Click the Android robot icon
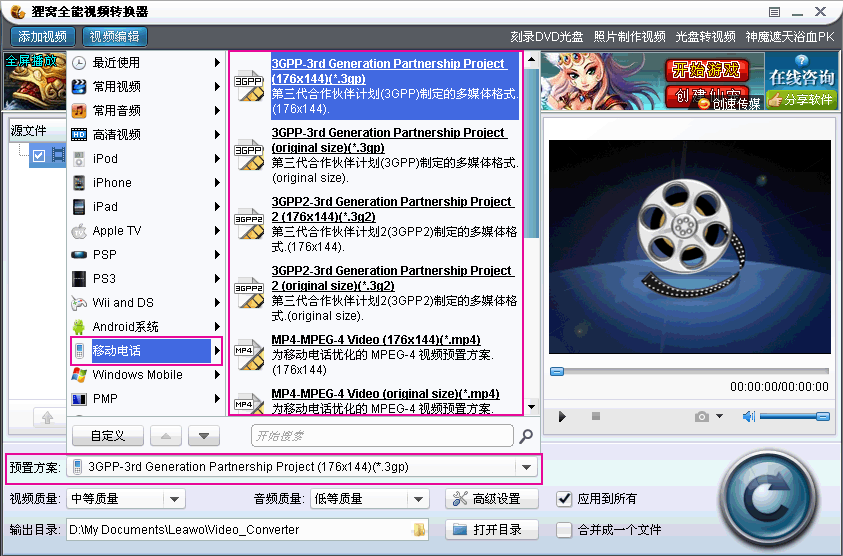843x556 pixels. tap(79, 326)
